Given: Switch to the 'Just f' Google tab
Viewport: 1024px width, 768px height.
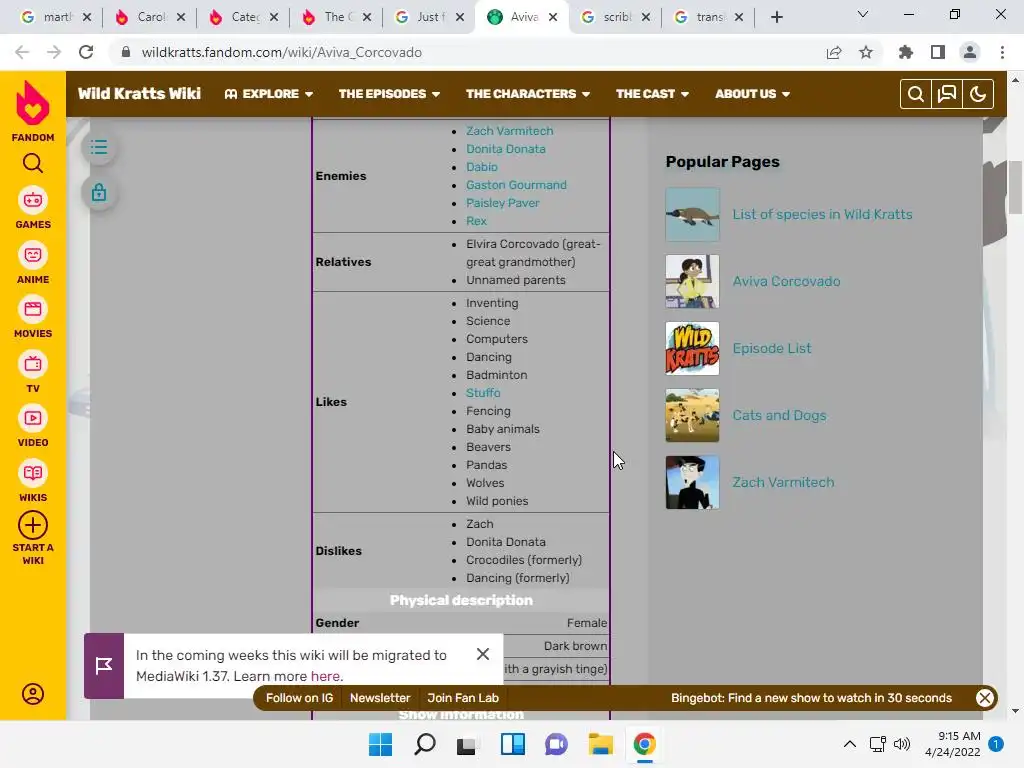Looking at the screenshot, I should pyautogui.click(x=430, y=17).
